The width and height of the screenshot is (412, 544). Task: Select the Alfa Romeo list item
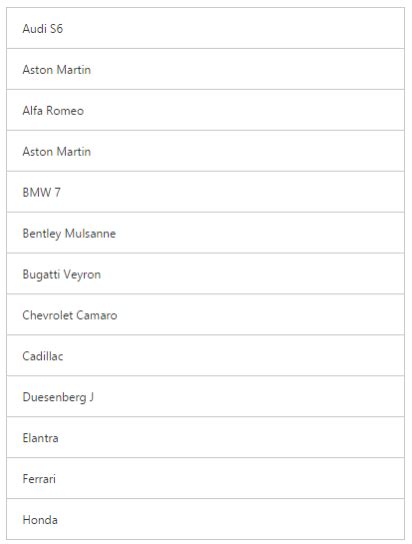pyautogui.click(x=205, y=110)
